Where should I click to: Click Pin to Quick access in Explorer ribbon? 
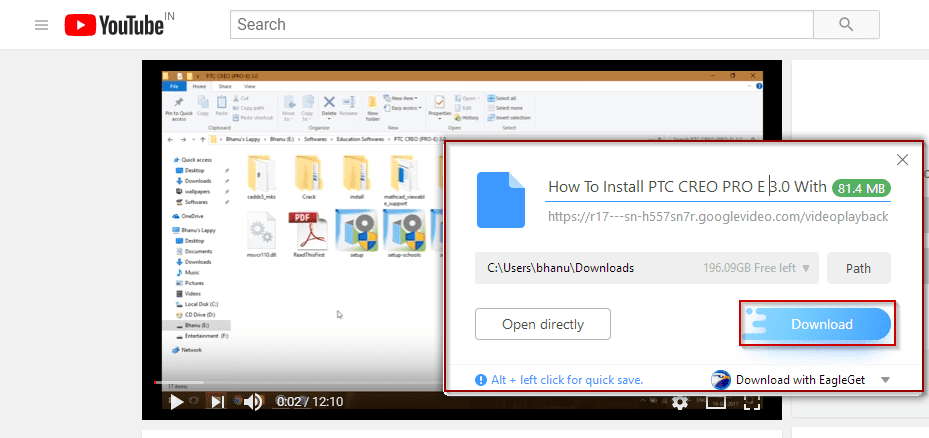pos(178,108)
